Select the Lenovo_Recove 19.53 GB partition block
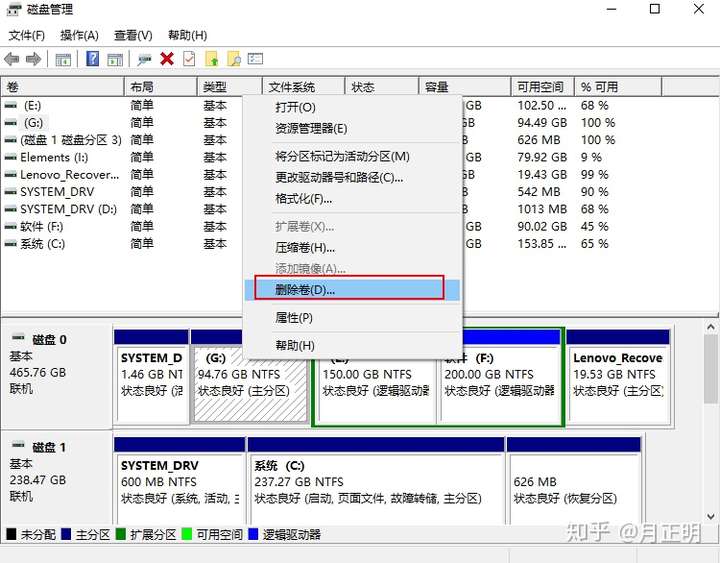The width and height of the screenshot is (720, 563). pyautogui.click(x=618, y=377)
